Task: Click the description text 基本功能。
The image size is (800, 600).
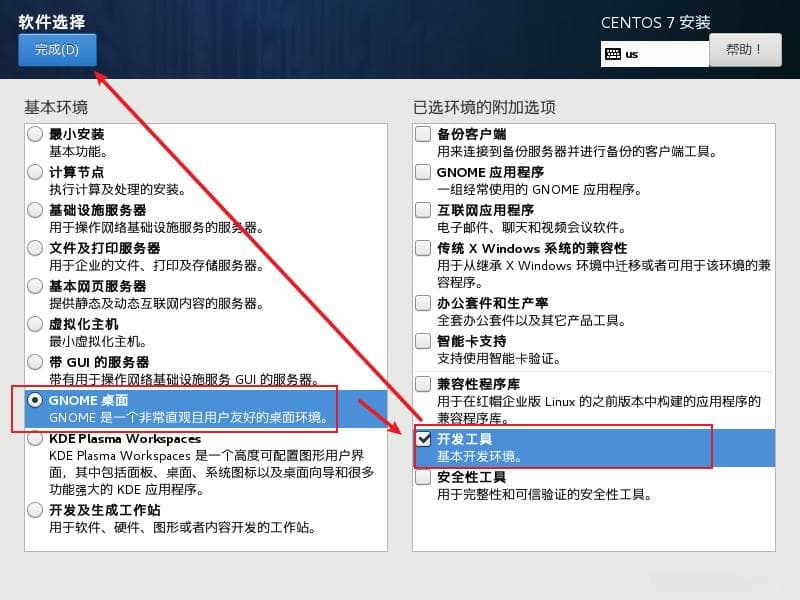Action: 78,152
